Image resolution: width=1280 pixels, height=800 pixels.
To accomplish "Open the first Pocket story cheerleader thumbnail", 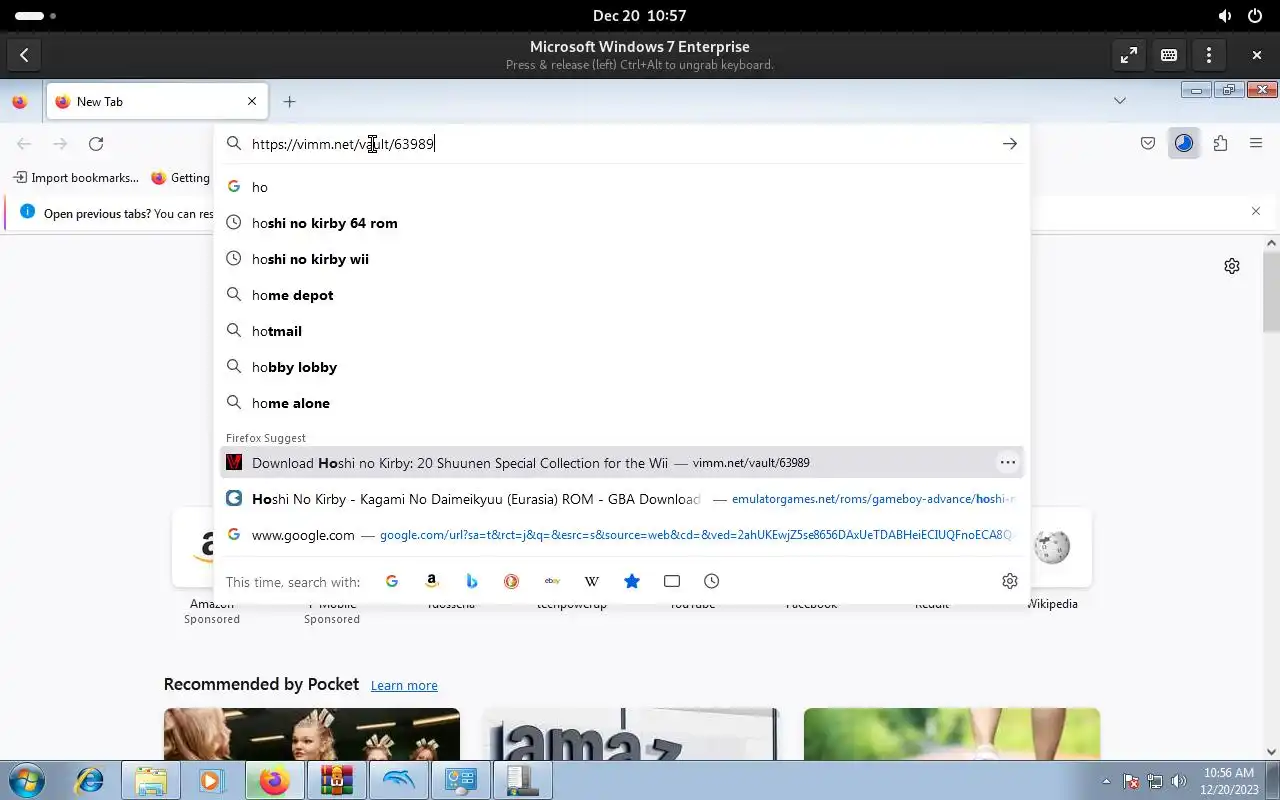I will (x=312, y=734).
